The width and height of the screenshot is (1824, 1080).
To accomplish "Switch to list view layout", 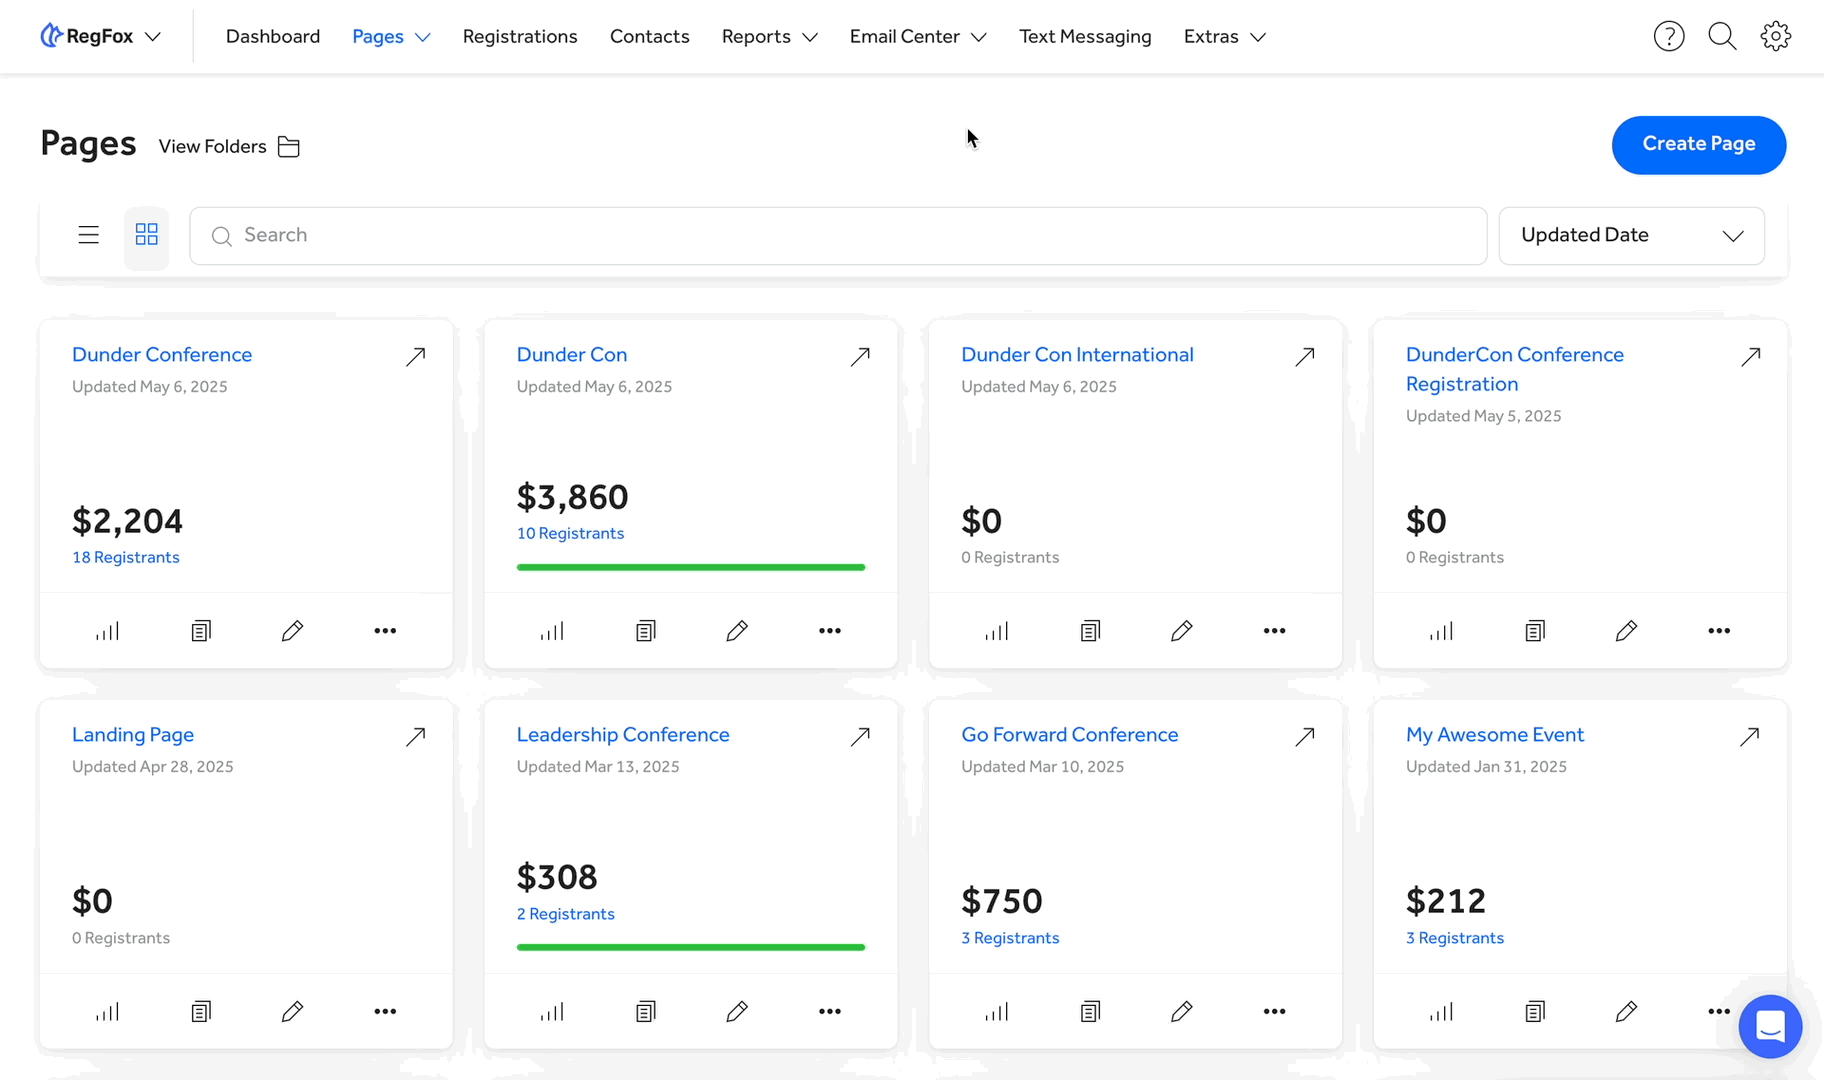I will [89, 235].
